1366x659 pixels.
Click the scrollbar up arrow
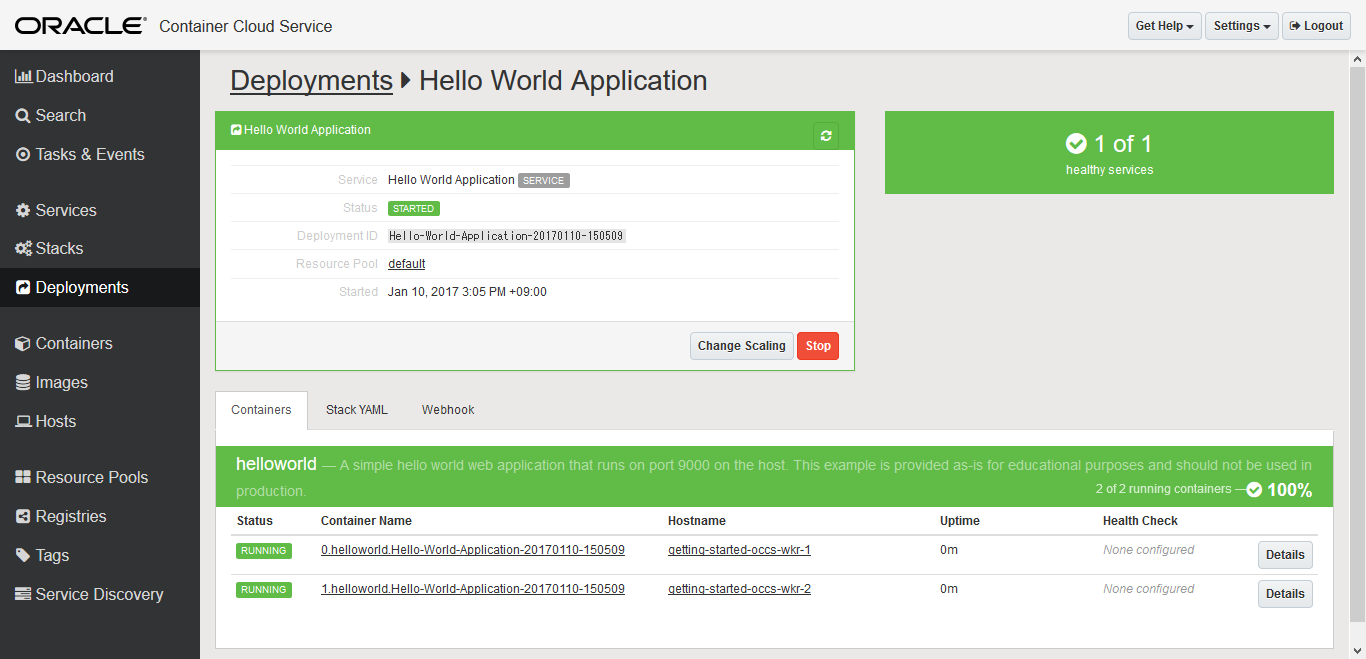click(1357, 58)
